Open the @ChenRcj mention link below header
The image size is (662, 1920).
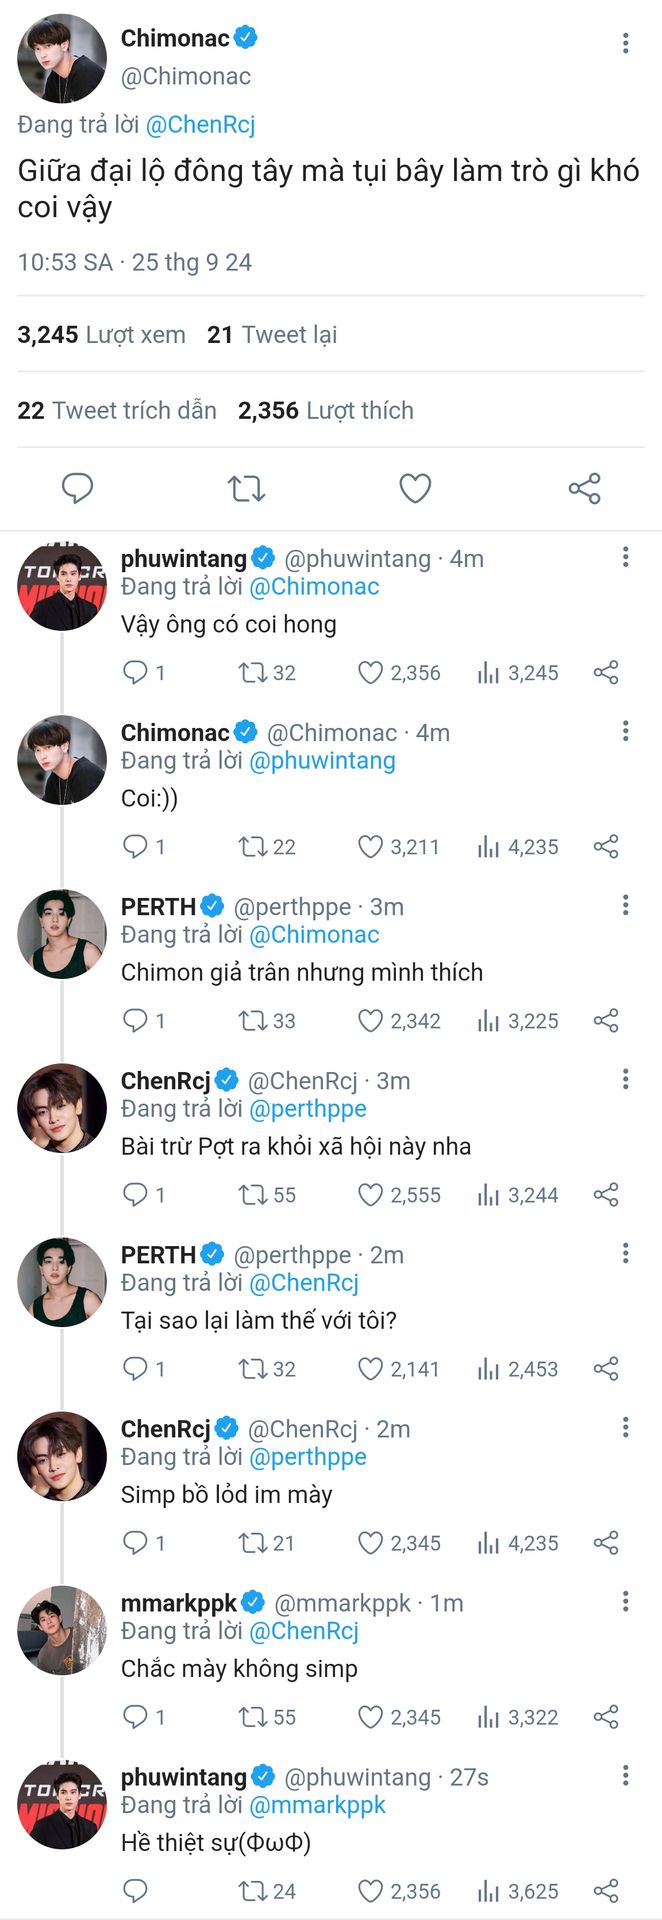[200, 125]
